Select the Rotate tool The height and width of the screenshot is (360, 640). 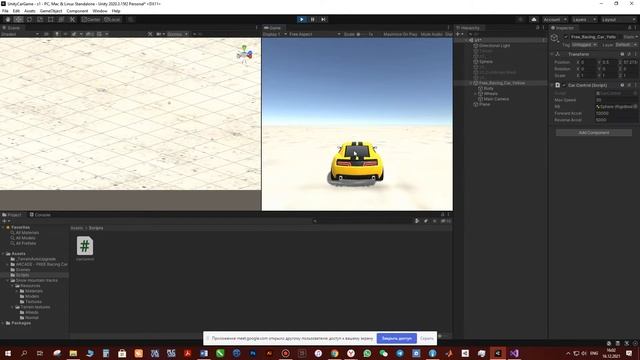29,19
